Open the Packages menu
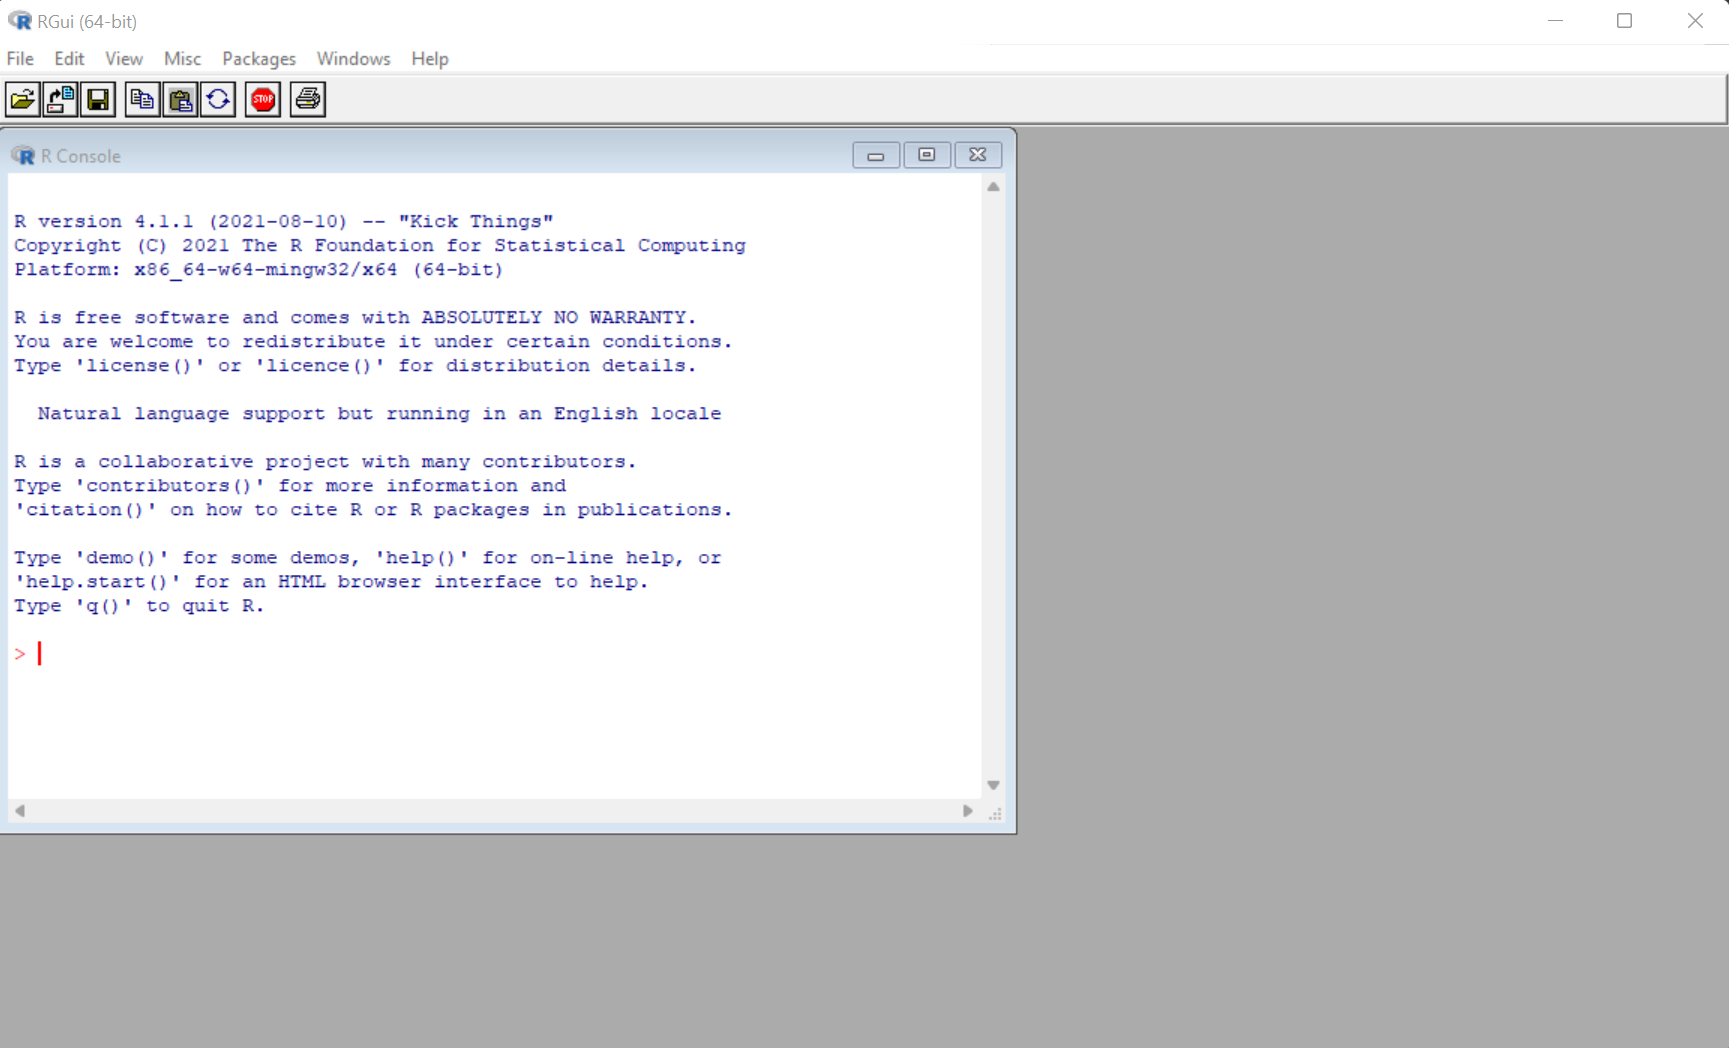The height and width of the screenshot is (1048, 1729). pos(259,59)
